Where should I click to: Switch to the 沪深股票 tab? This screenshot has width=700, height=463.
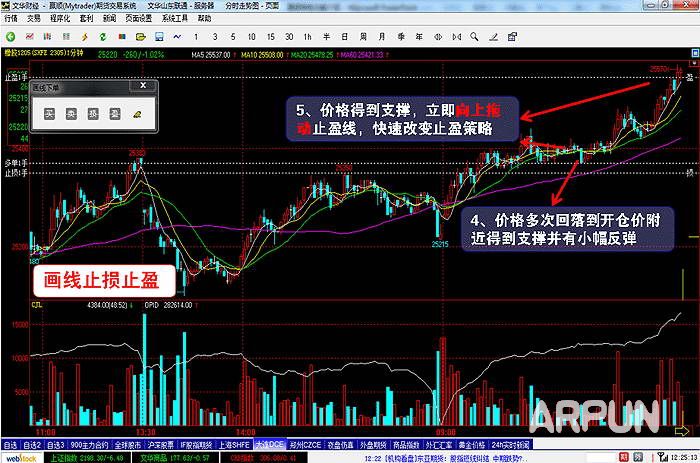pos(161,445)
